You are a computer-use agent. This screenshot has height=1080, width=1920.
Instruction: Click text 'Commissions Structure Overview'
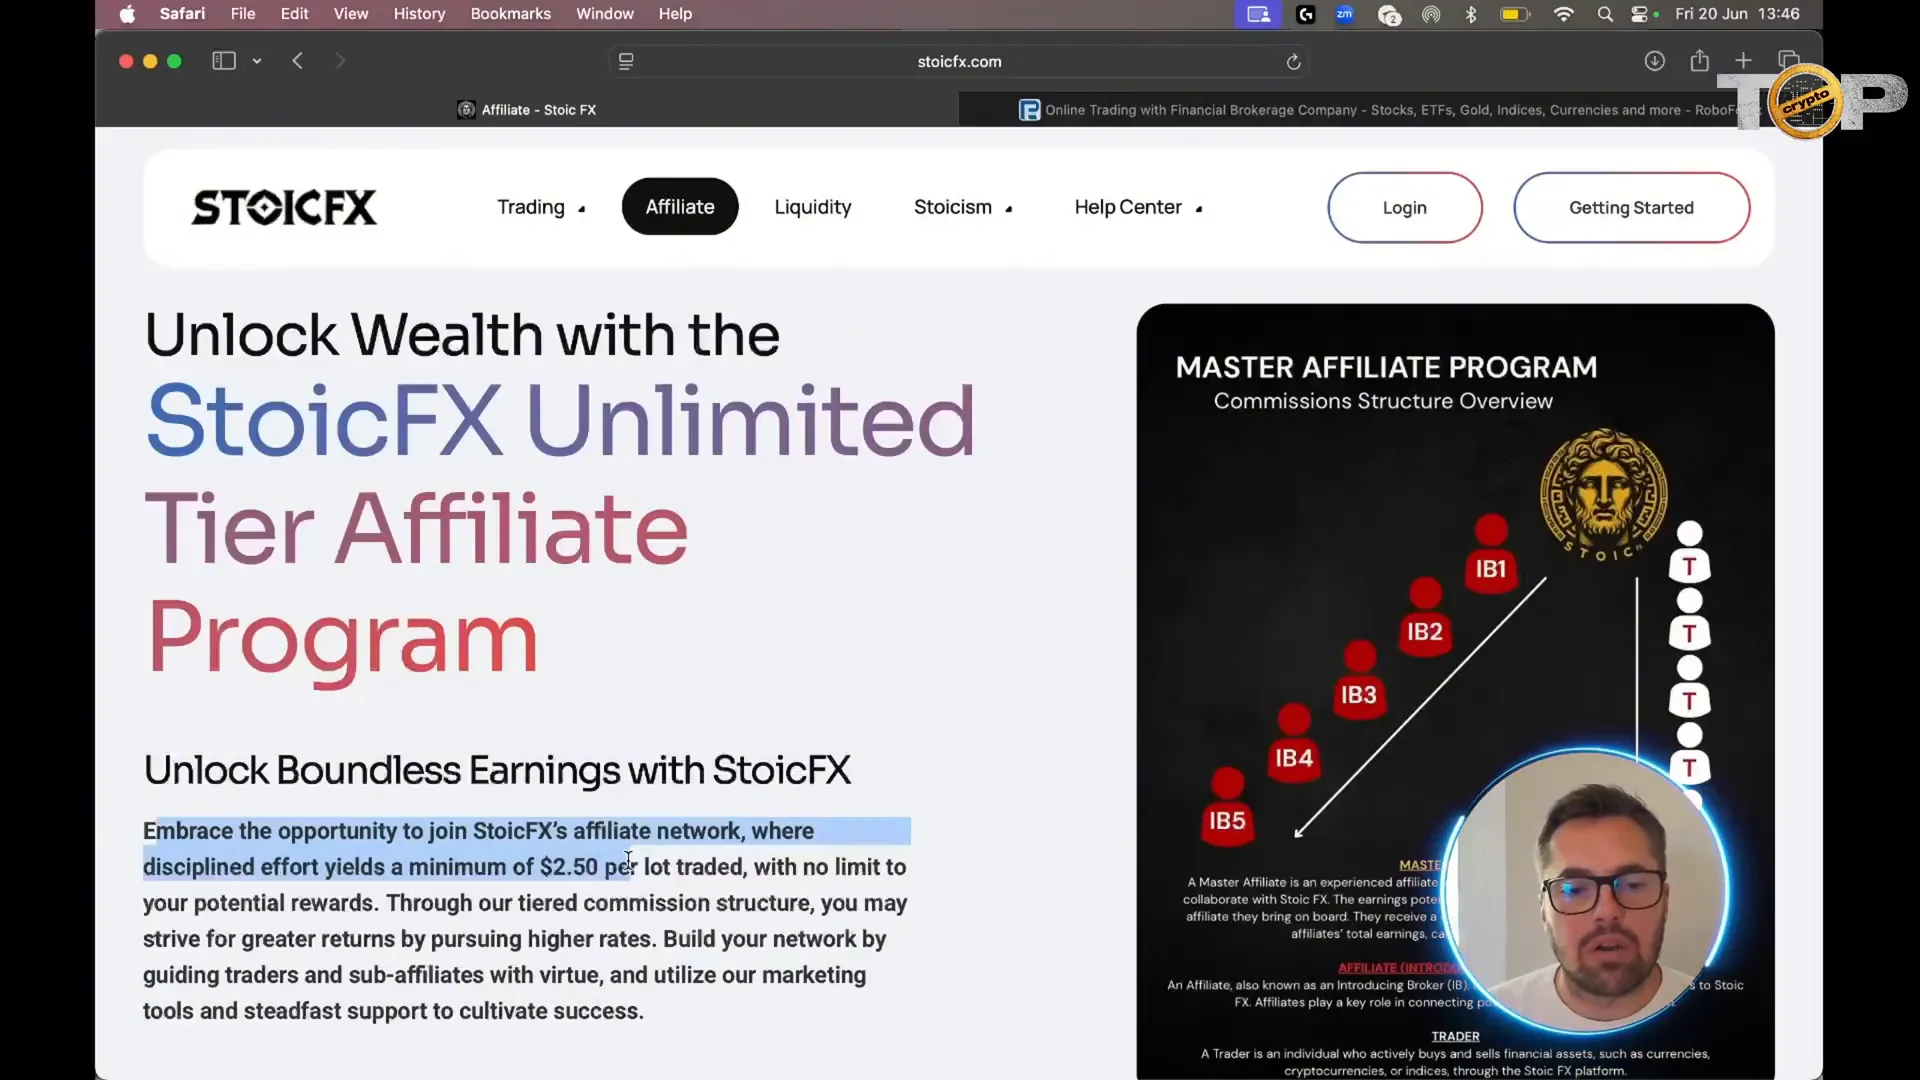pyautogui.click(x=1383, y=401)
